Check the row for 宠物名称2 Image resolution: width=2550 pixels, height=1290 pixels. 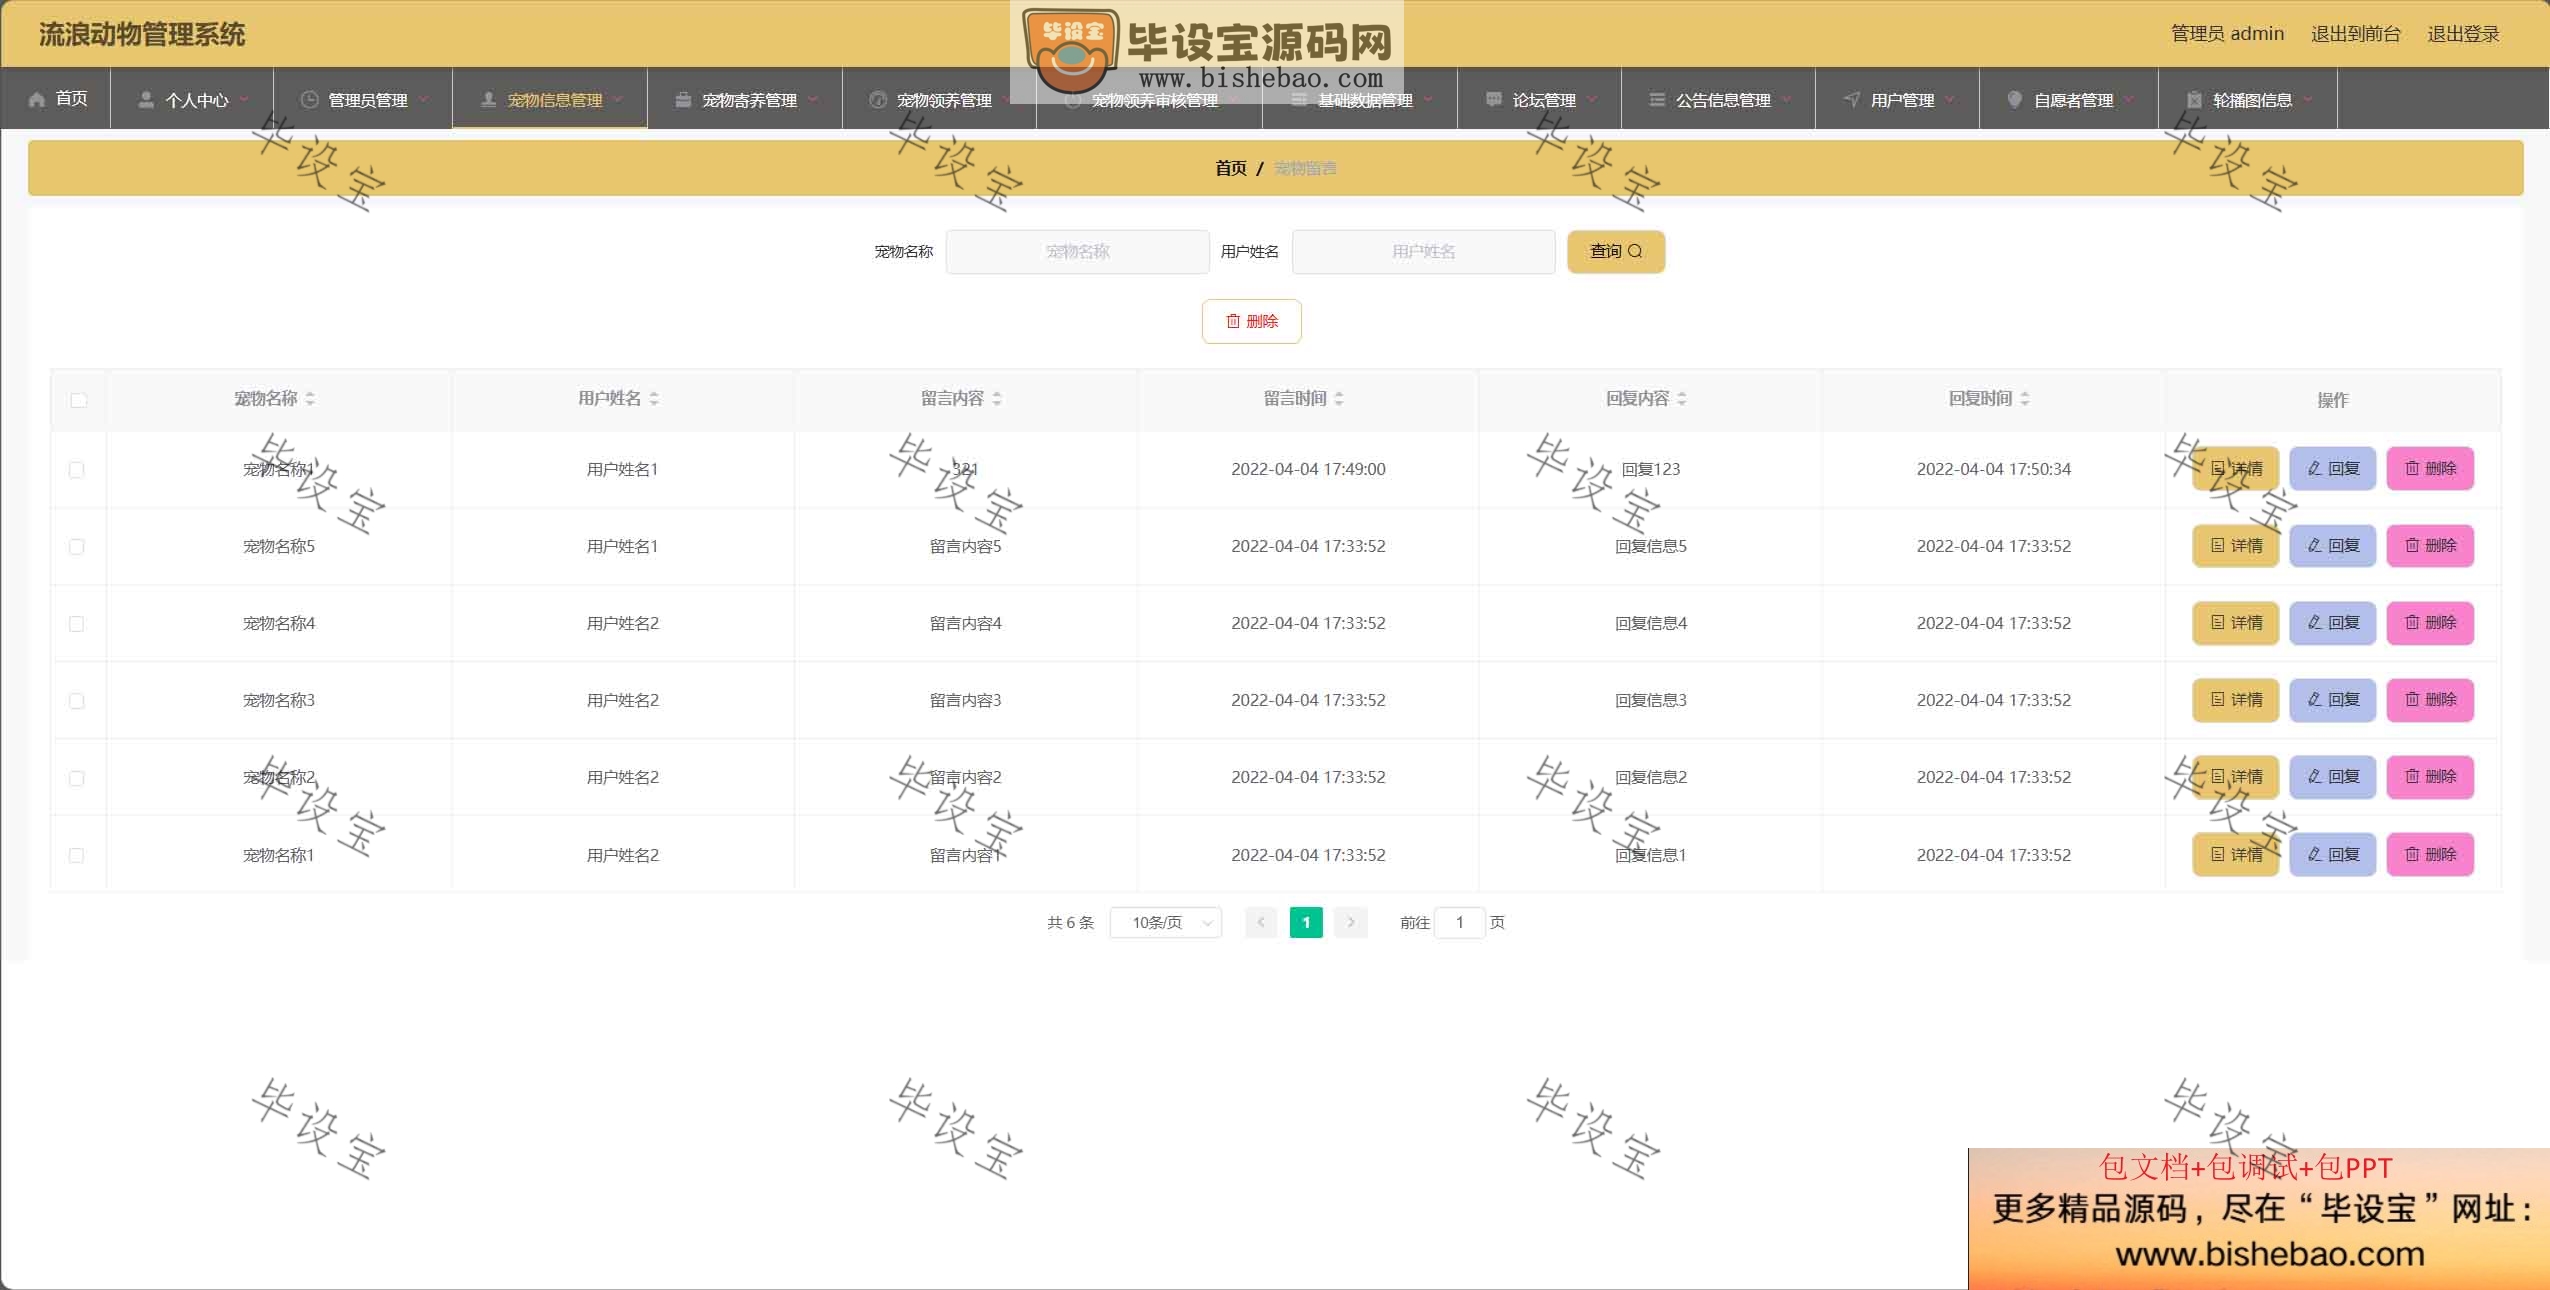pos(77,778)
